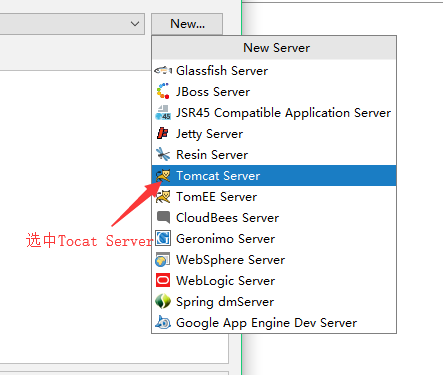443x375 pixels.
Task: Click the JBoss colorful dots icon
Action: tap(163, 91)
